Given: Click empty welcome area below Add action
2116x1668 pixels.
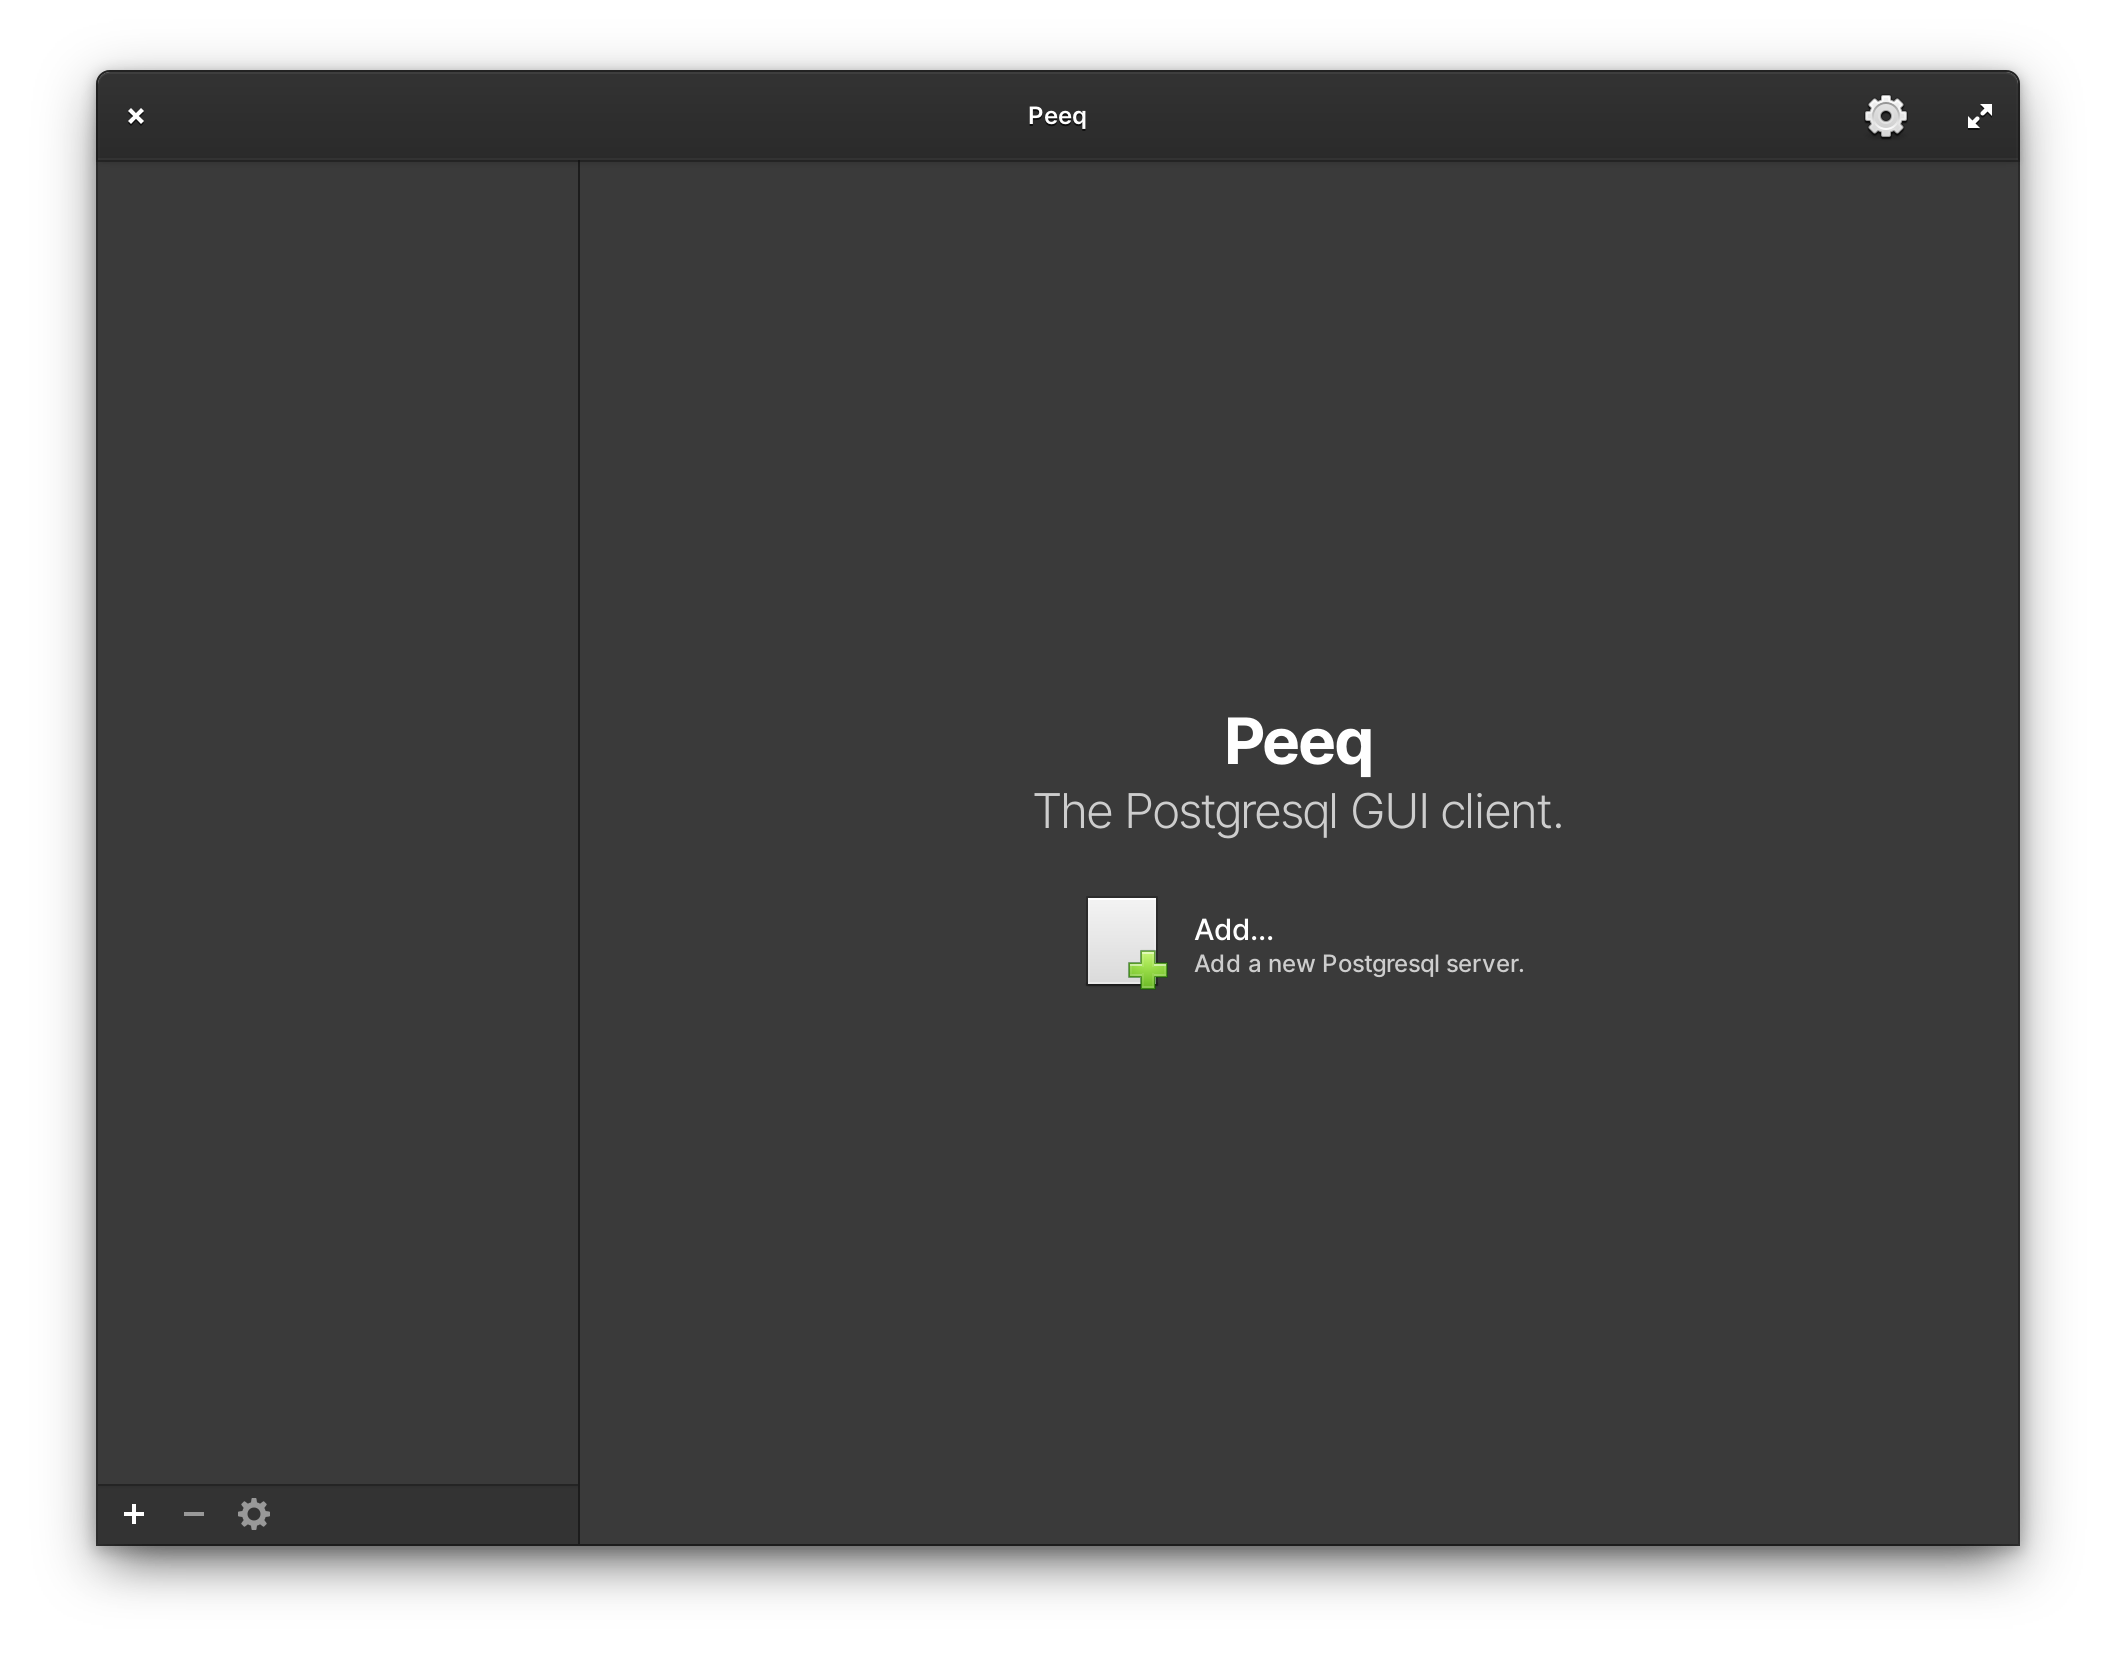Looking at the screenshot, I should click(1298, 1250).
